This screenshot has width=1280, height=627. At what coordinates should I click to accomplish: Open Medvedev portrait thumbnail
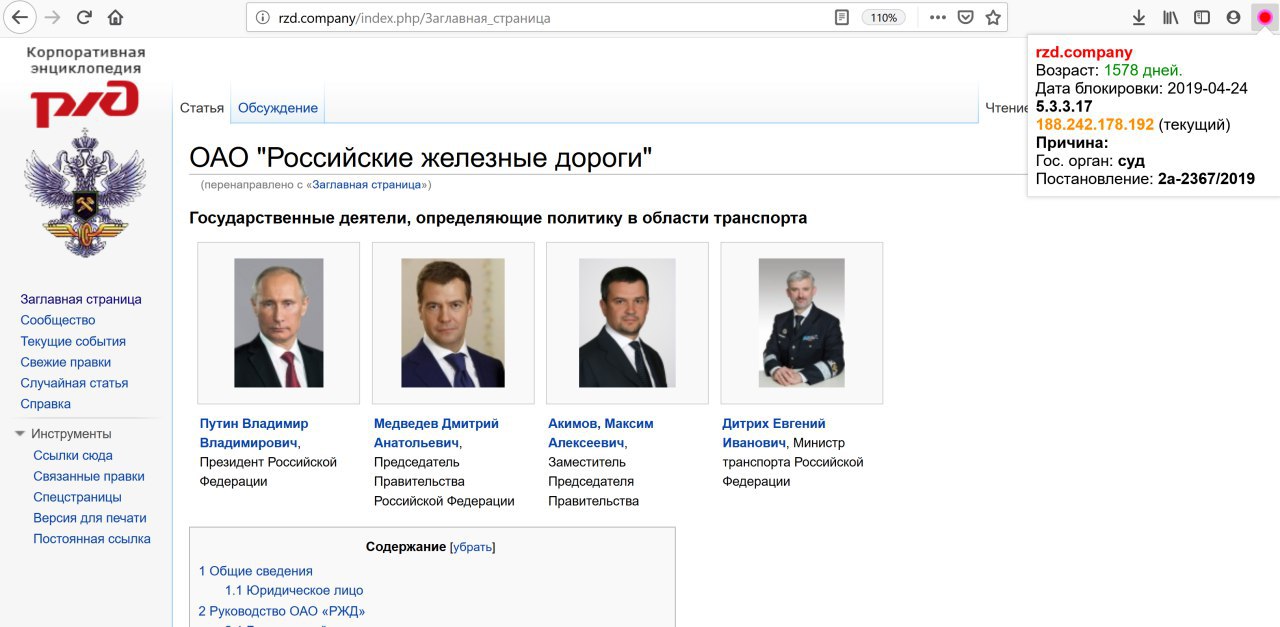click(x=453, y=323)
